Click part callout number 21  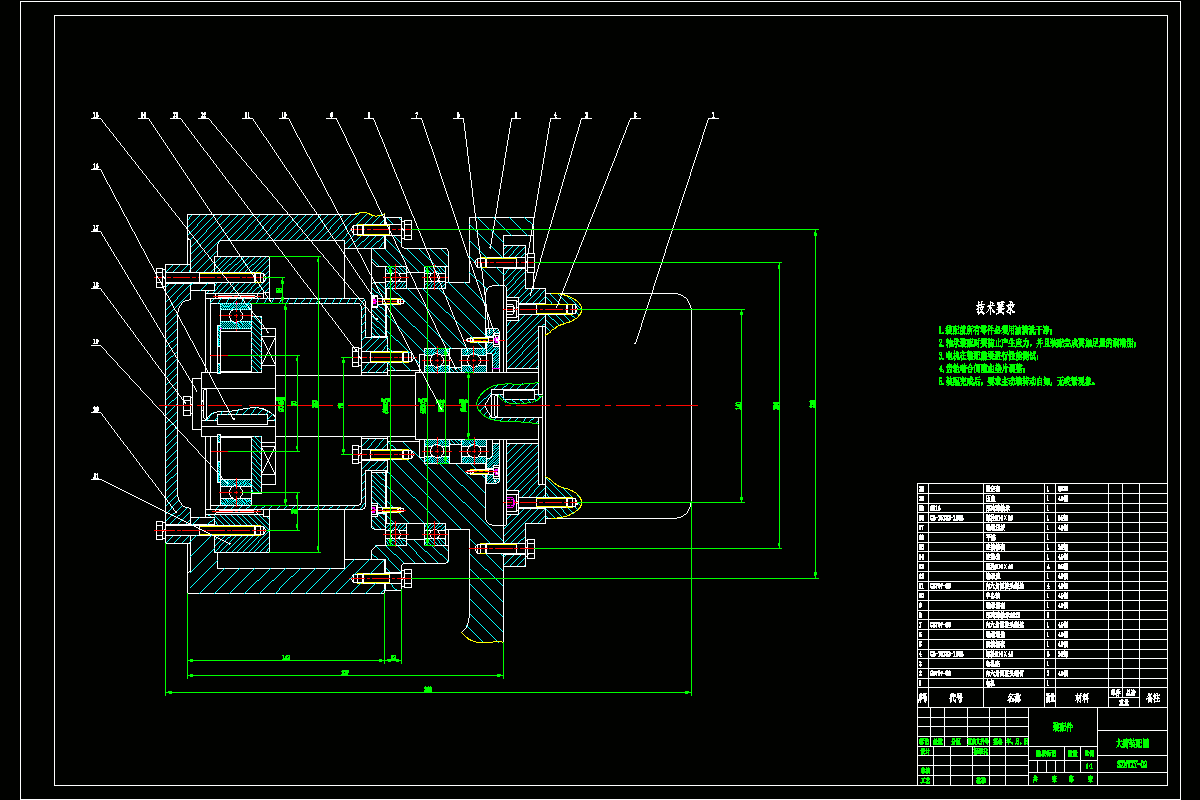(x=96, y=476)
